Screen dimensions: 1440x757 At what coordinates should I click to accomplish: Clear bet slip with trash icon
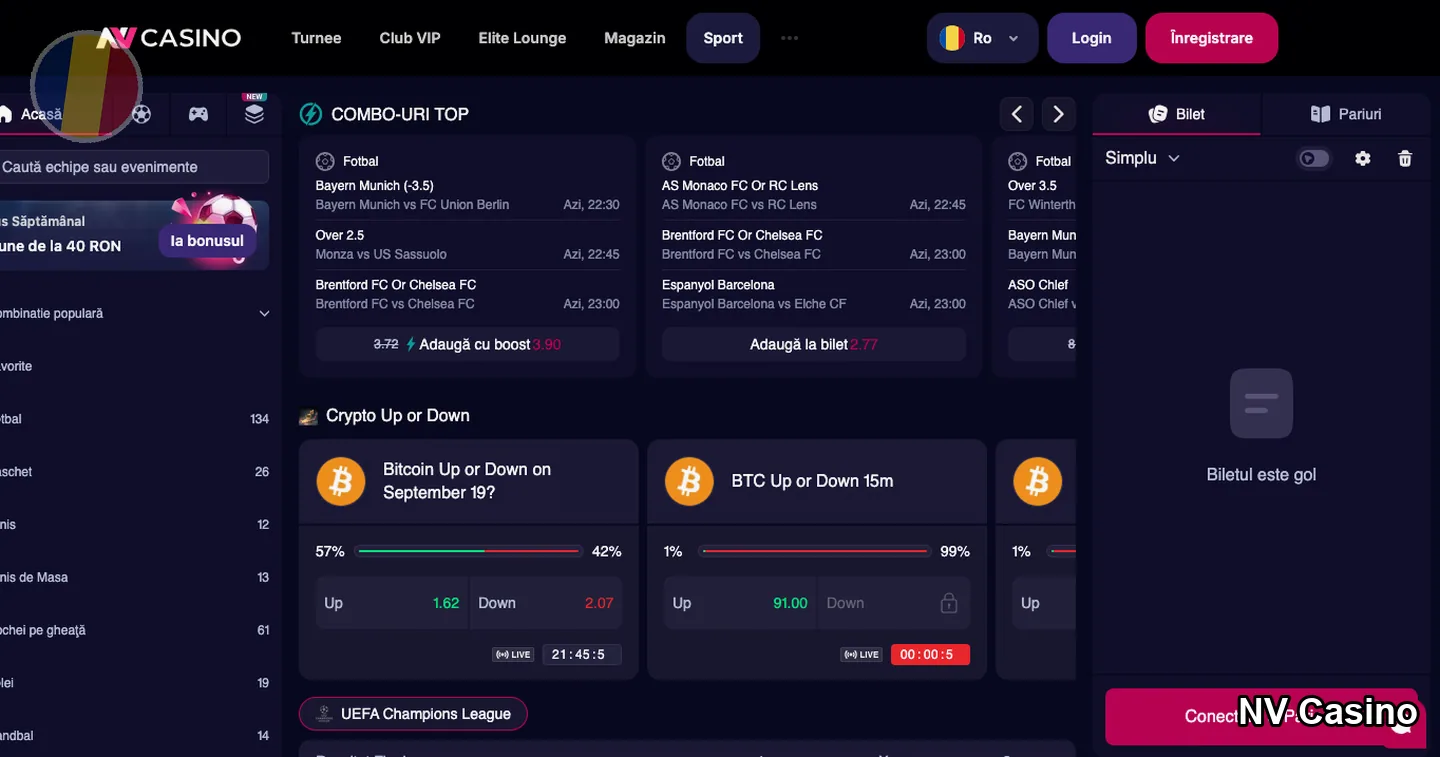pyautogui.click(x=1405, y=158)
